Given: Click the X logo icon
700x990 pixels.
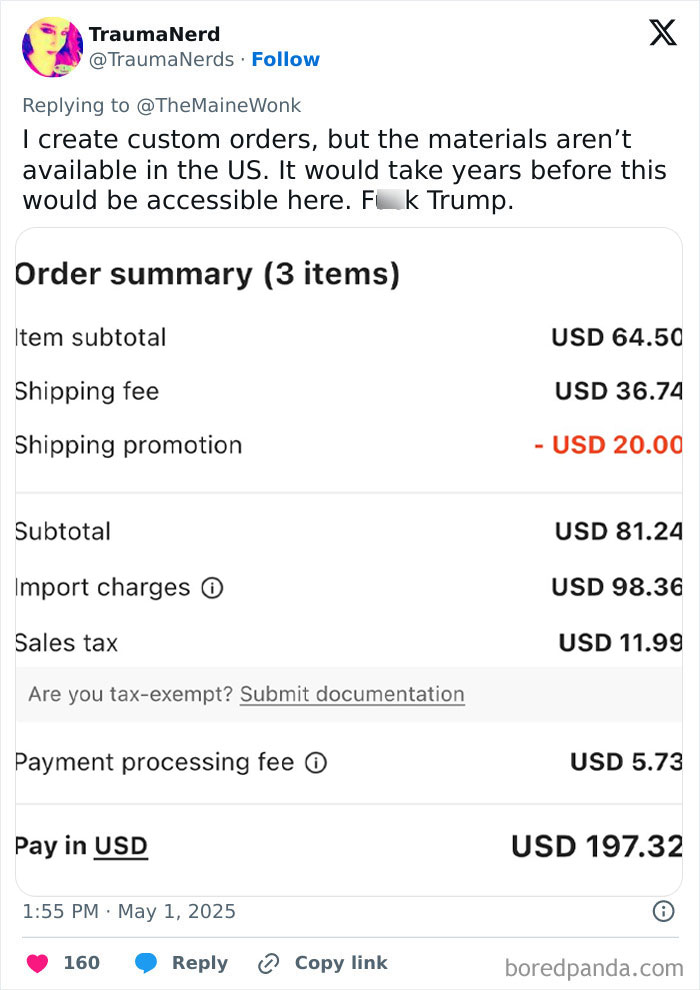Looking at the screenshot, I should (663, 33).
